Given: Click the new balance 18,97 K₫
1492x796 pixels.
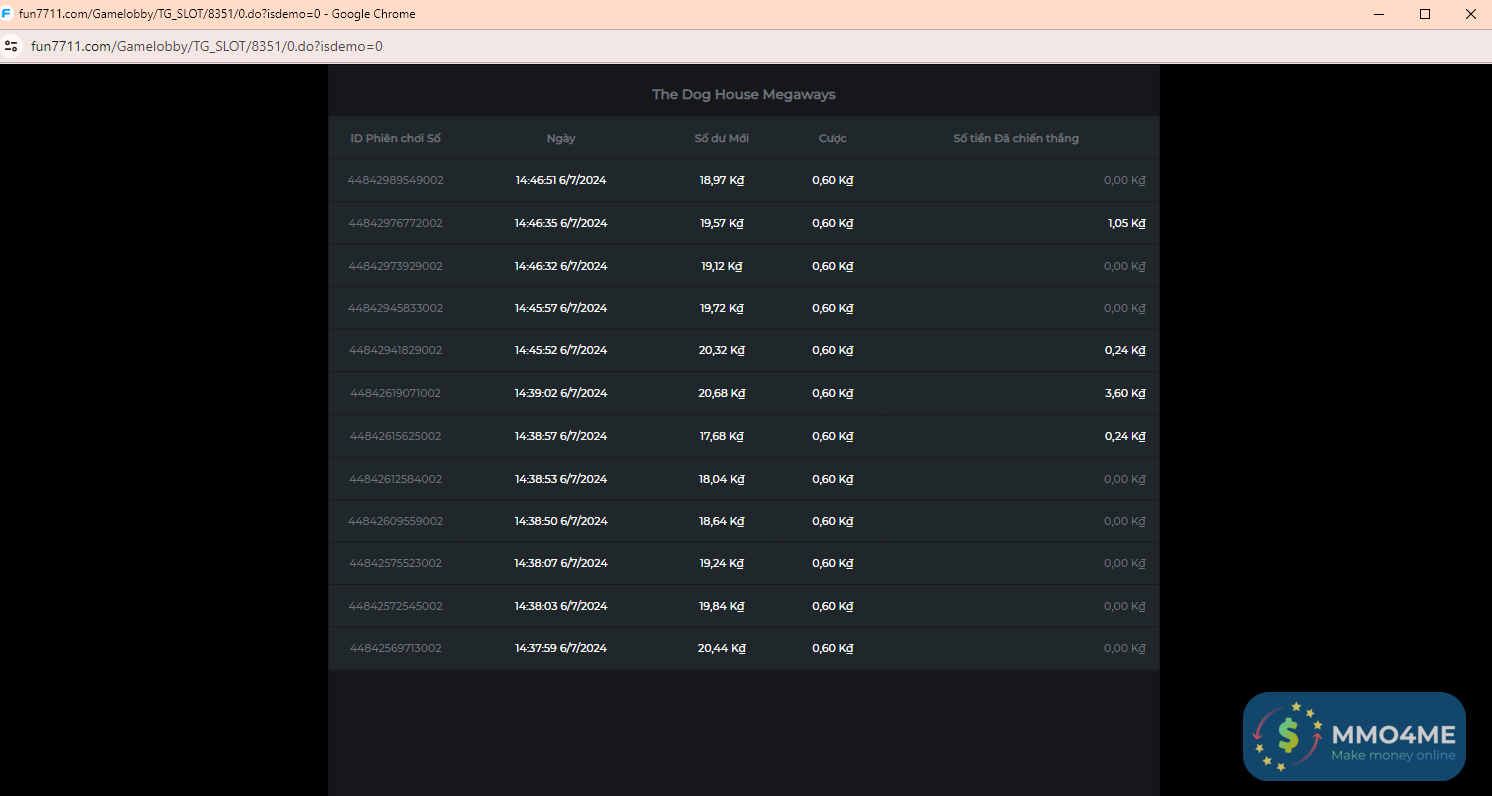Looking at the screenshot, I should click(722, 180).
